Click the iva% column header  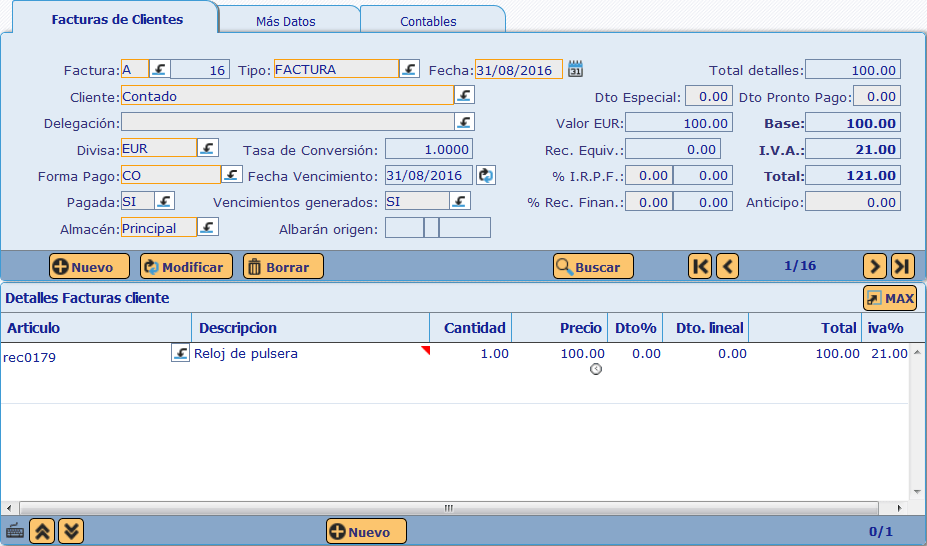[885, 328]
